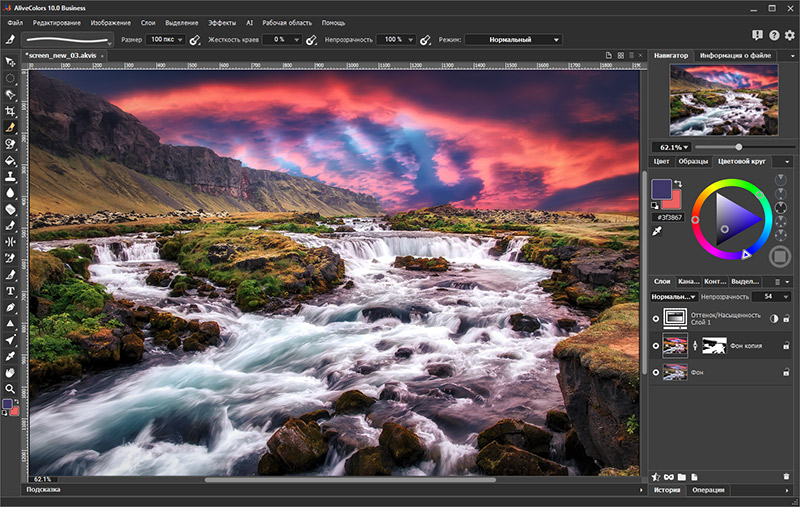The height and width of the screenshot is (507, 800).
Task: Open the program settings gear icon
Action: tap(789, 35)
